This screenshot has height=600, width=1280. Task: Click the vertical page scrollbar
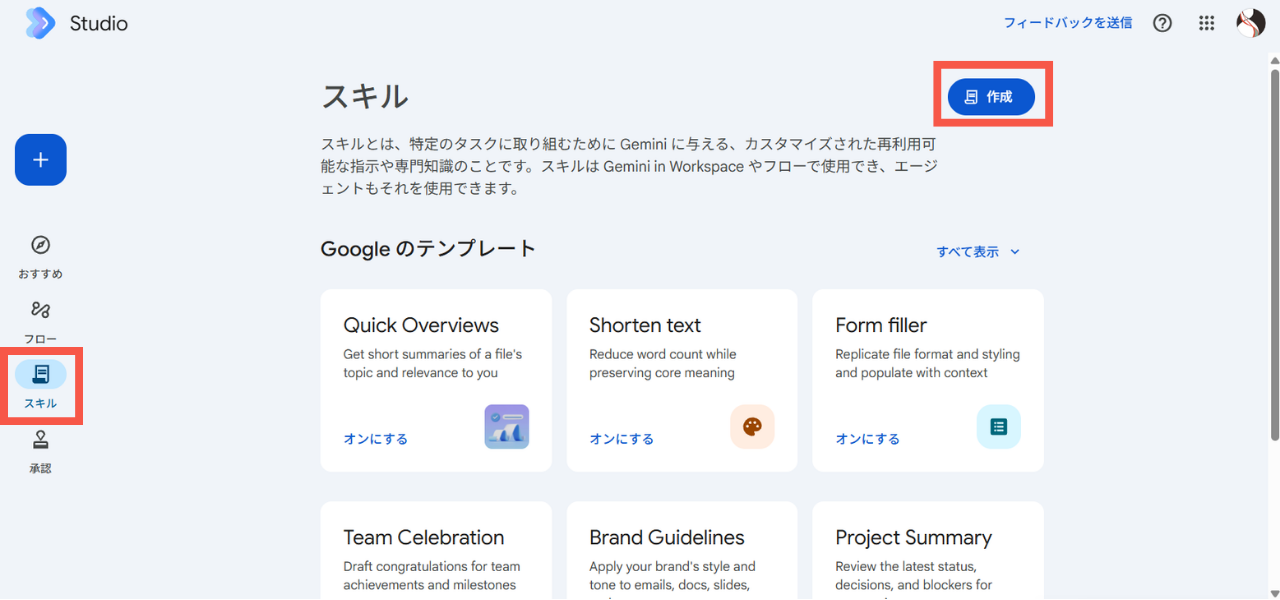tap(1274, 255)
